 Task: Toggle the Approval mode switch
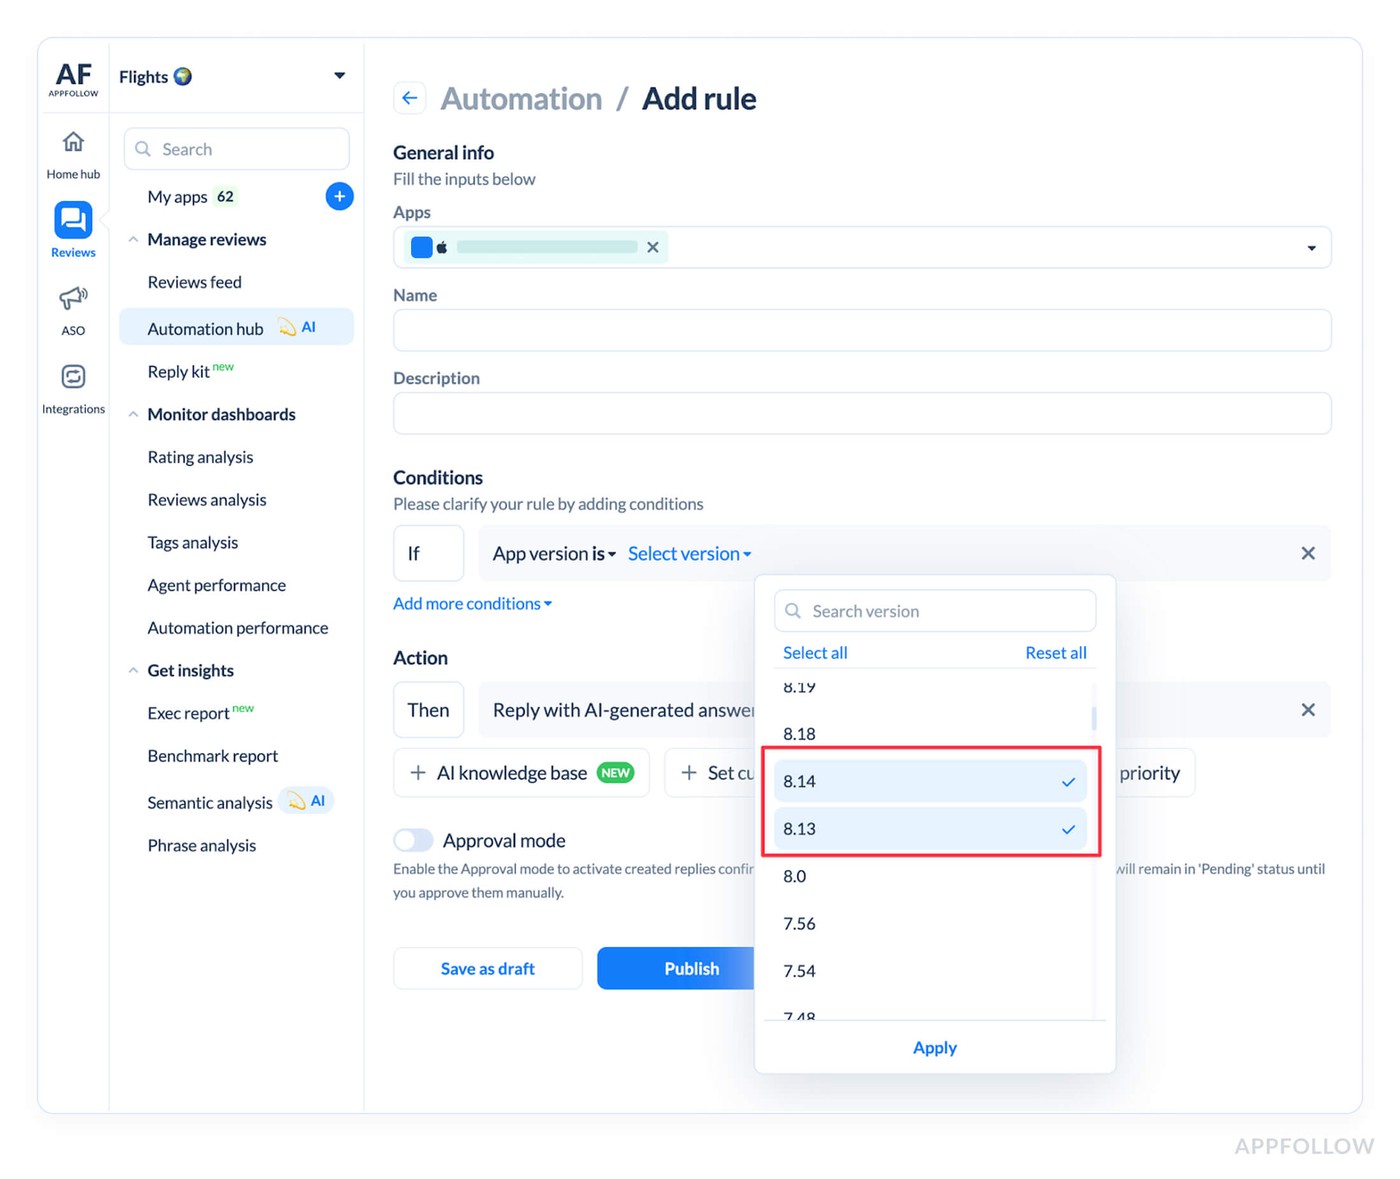(413, 840)
